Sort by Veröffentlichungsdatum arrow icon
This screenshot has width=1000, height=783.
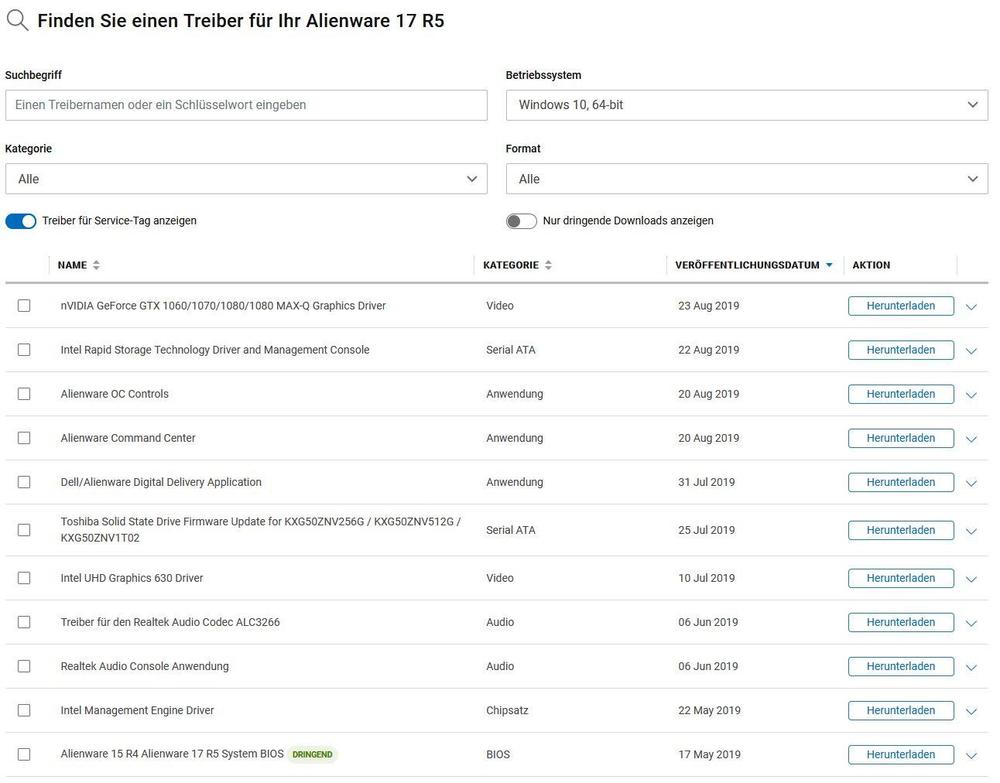(829, 265)
